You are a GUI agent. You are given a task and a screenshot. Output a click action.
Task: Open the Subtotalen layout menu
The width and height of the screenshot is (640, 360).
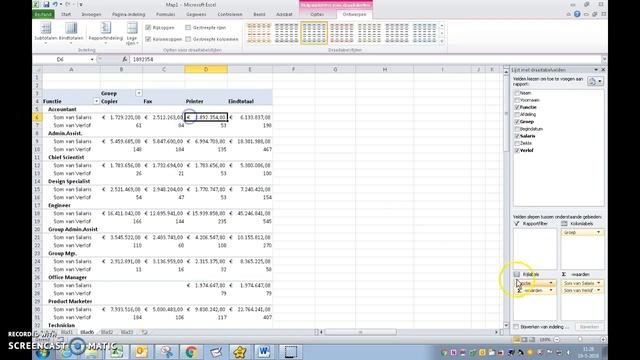(x=46, y=33)
